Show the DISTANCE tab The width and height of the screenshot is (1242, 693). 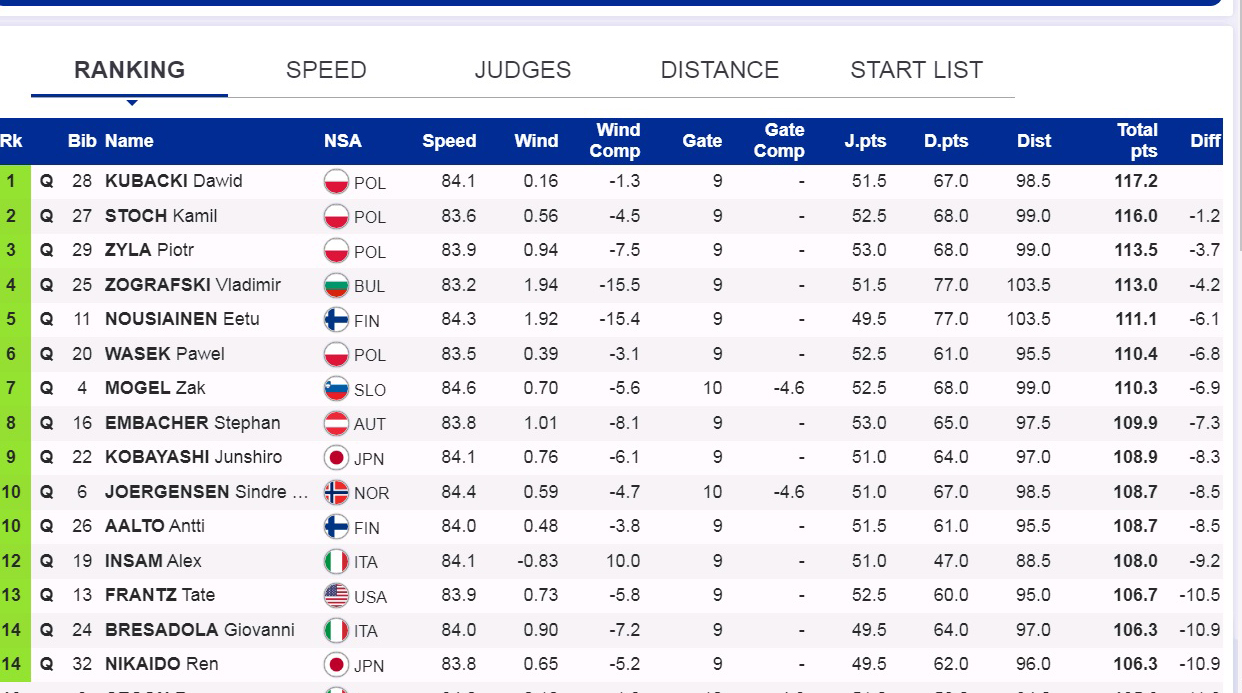(719, 70)
